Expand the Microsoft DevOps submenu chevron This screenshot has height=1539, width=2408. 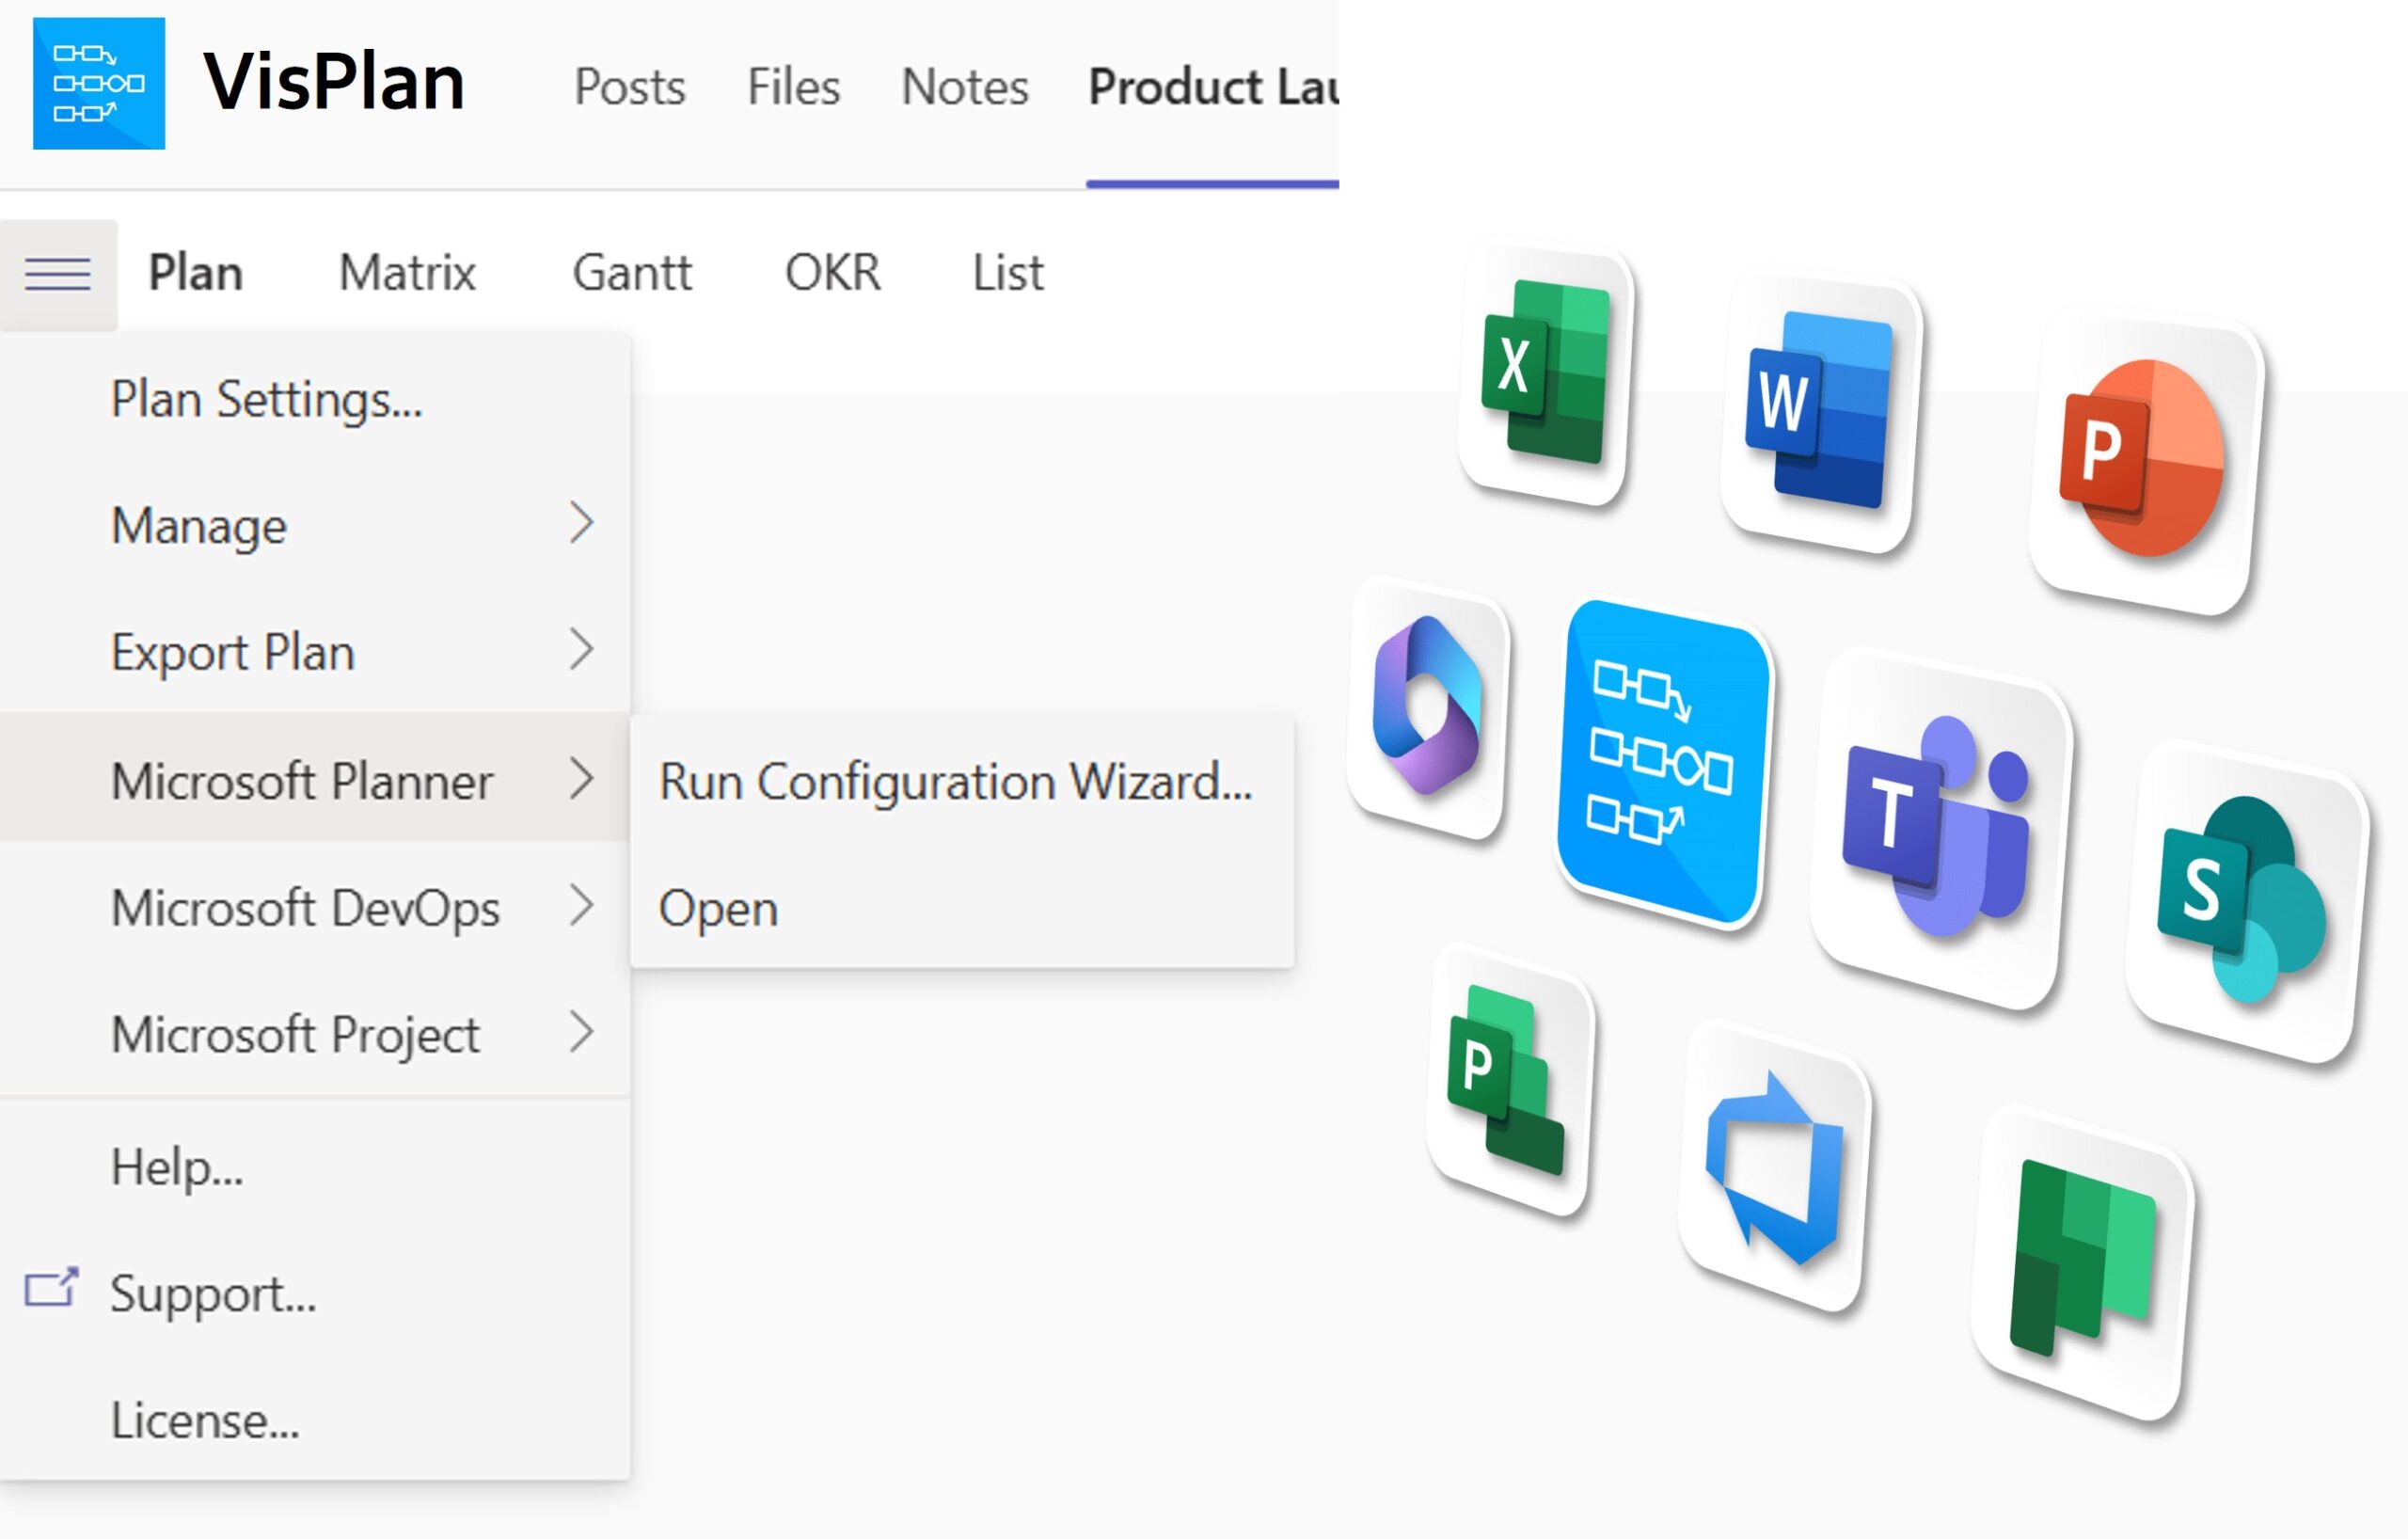click(x=581, y=905)
